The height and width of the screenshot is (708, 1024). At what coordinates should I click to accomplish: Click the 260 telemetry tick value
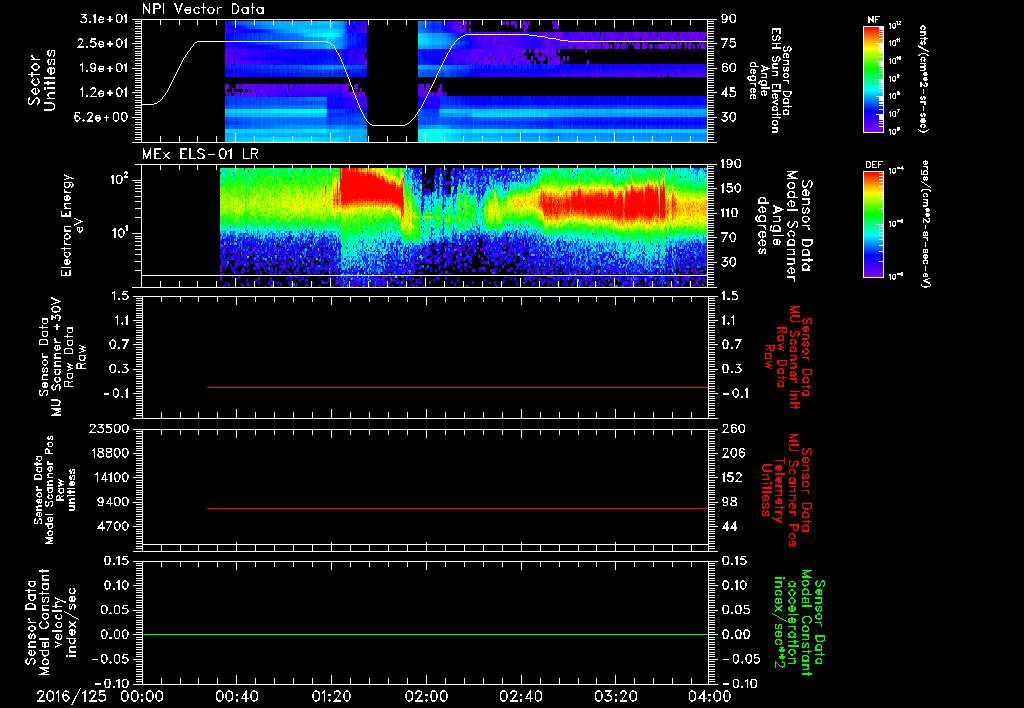pyautogui.click(x=733, y=428)
